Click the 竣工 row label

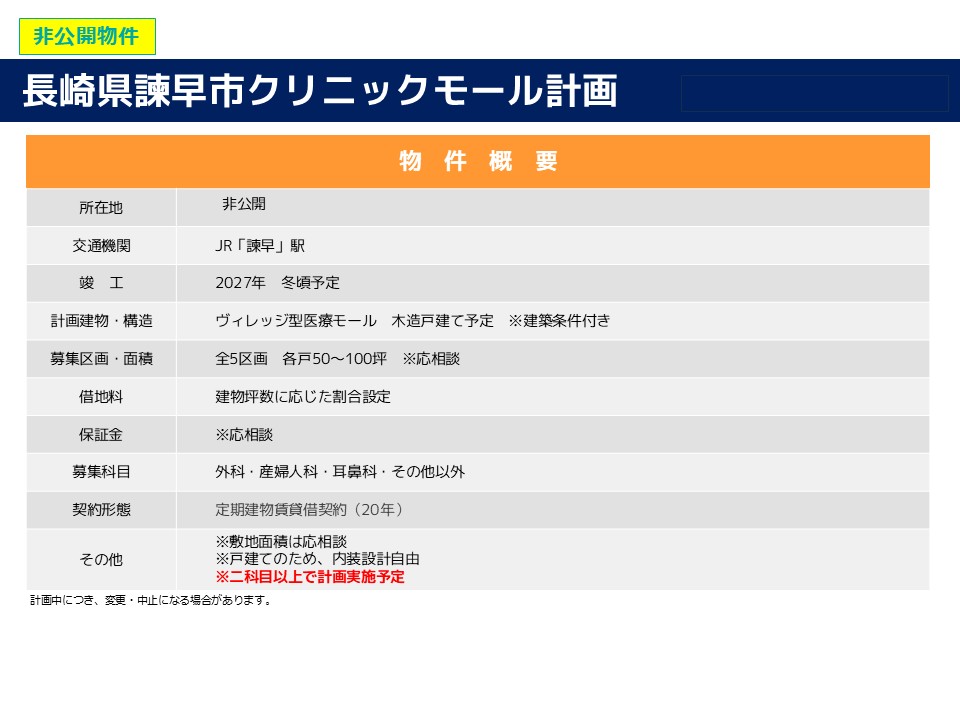[101, 284]
